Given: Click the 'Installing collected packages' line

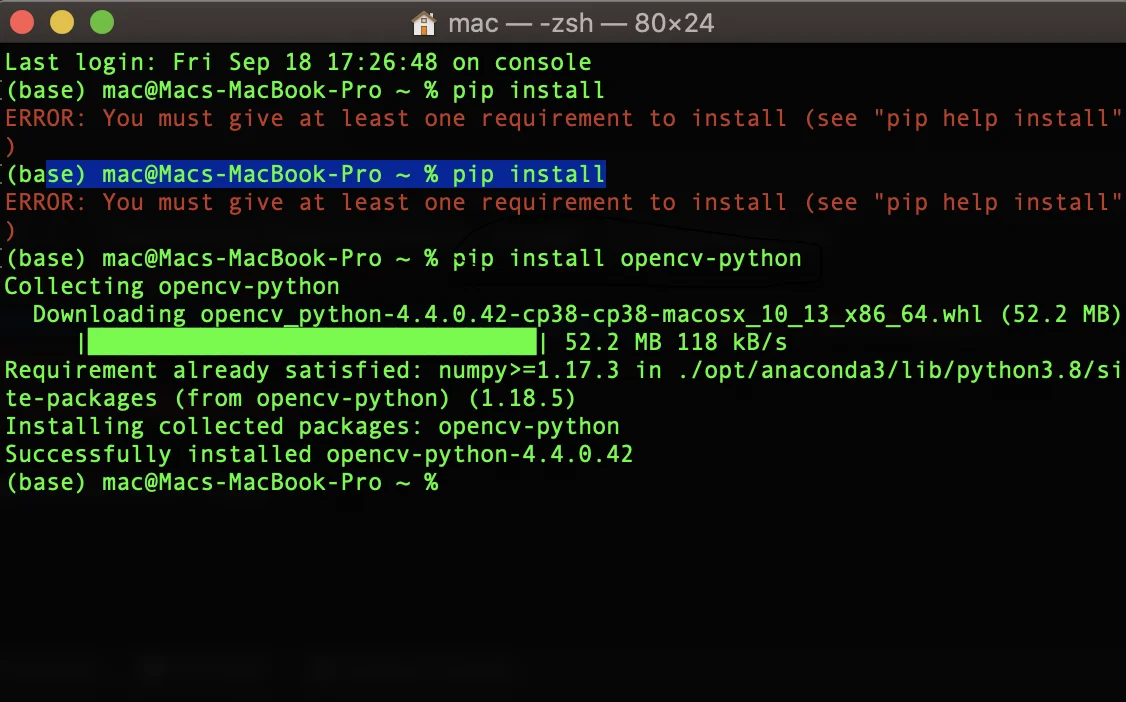Looking at the screenshot, I should [x=311, y=426].
